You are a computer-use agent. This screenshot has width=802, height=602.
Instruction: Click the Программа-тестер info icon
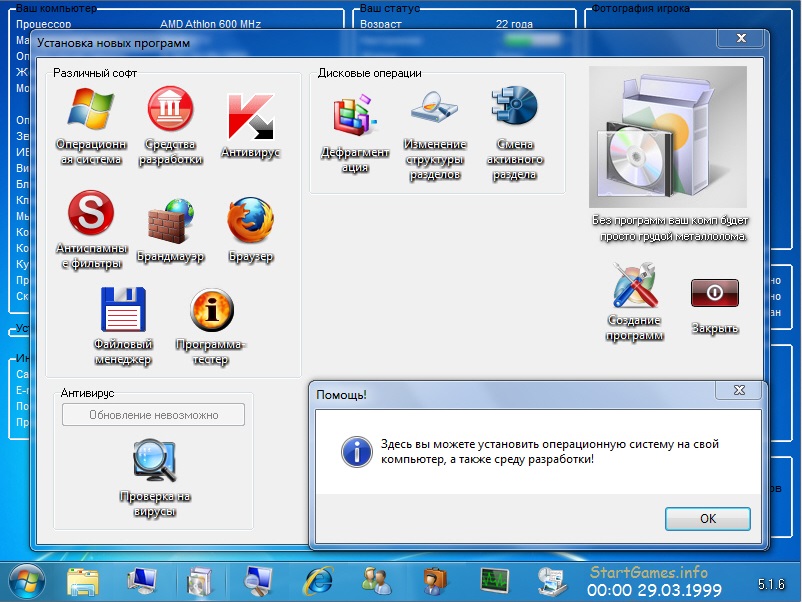click(211, 311)
